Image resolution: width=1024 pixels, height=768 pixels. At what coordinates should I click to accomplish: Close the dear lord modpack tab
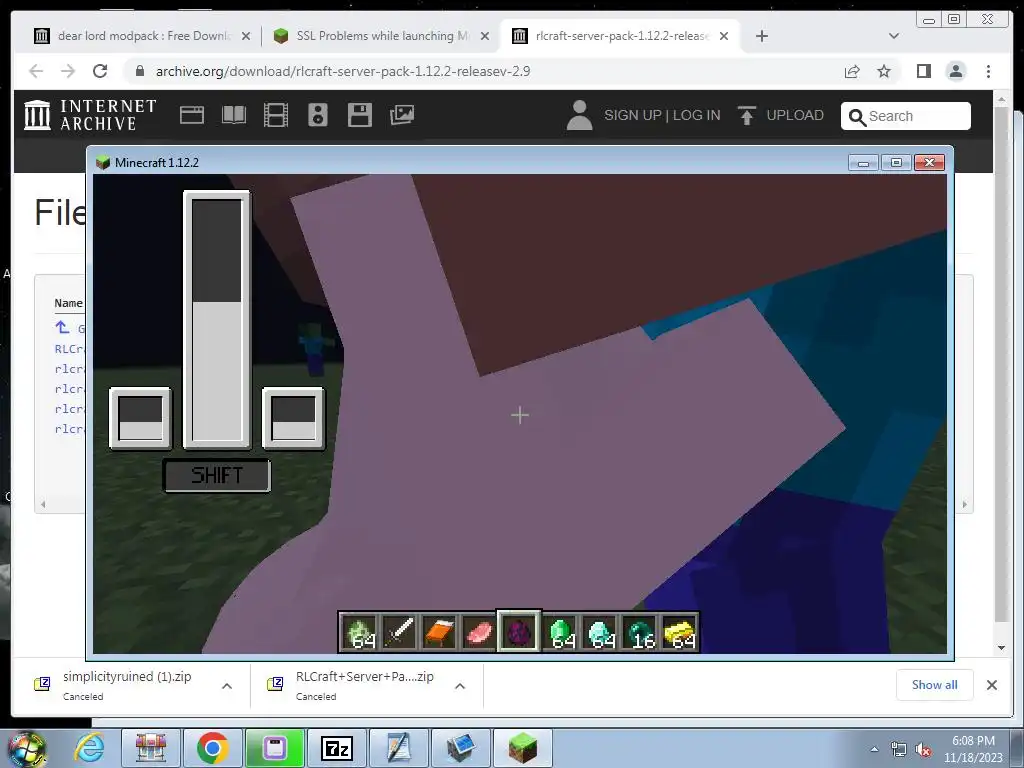click(x=246, y=37)
